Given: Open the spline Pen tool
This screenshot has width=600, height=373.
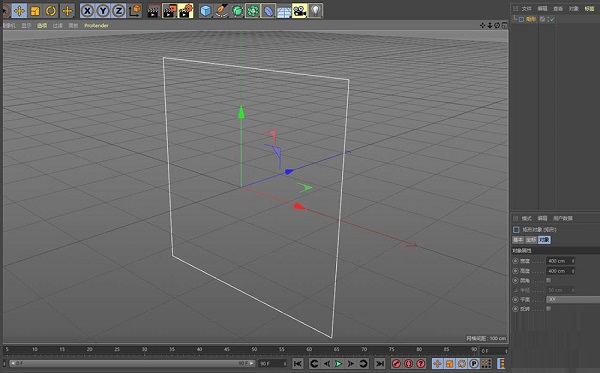Looking at the screenshot, I should tap(222, 11).
